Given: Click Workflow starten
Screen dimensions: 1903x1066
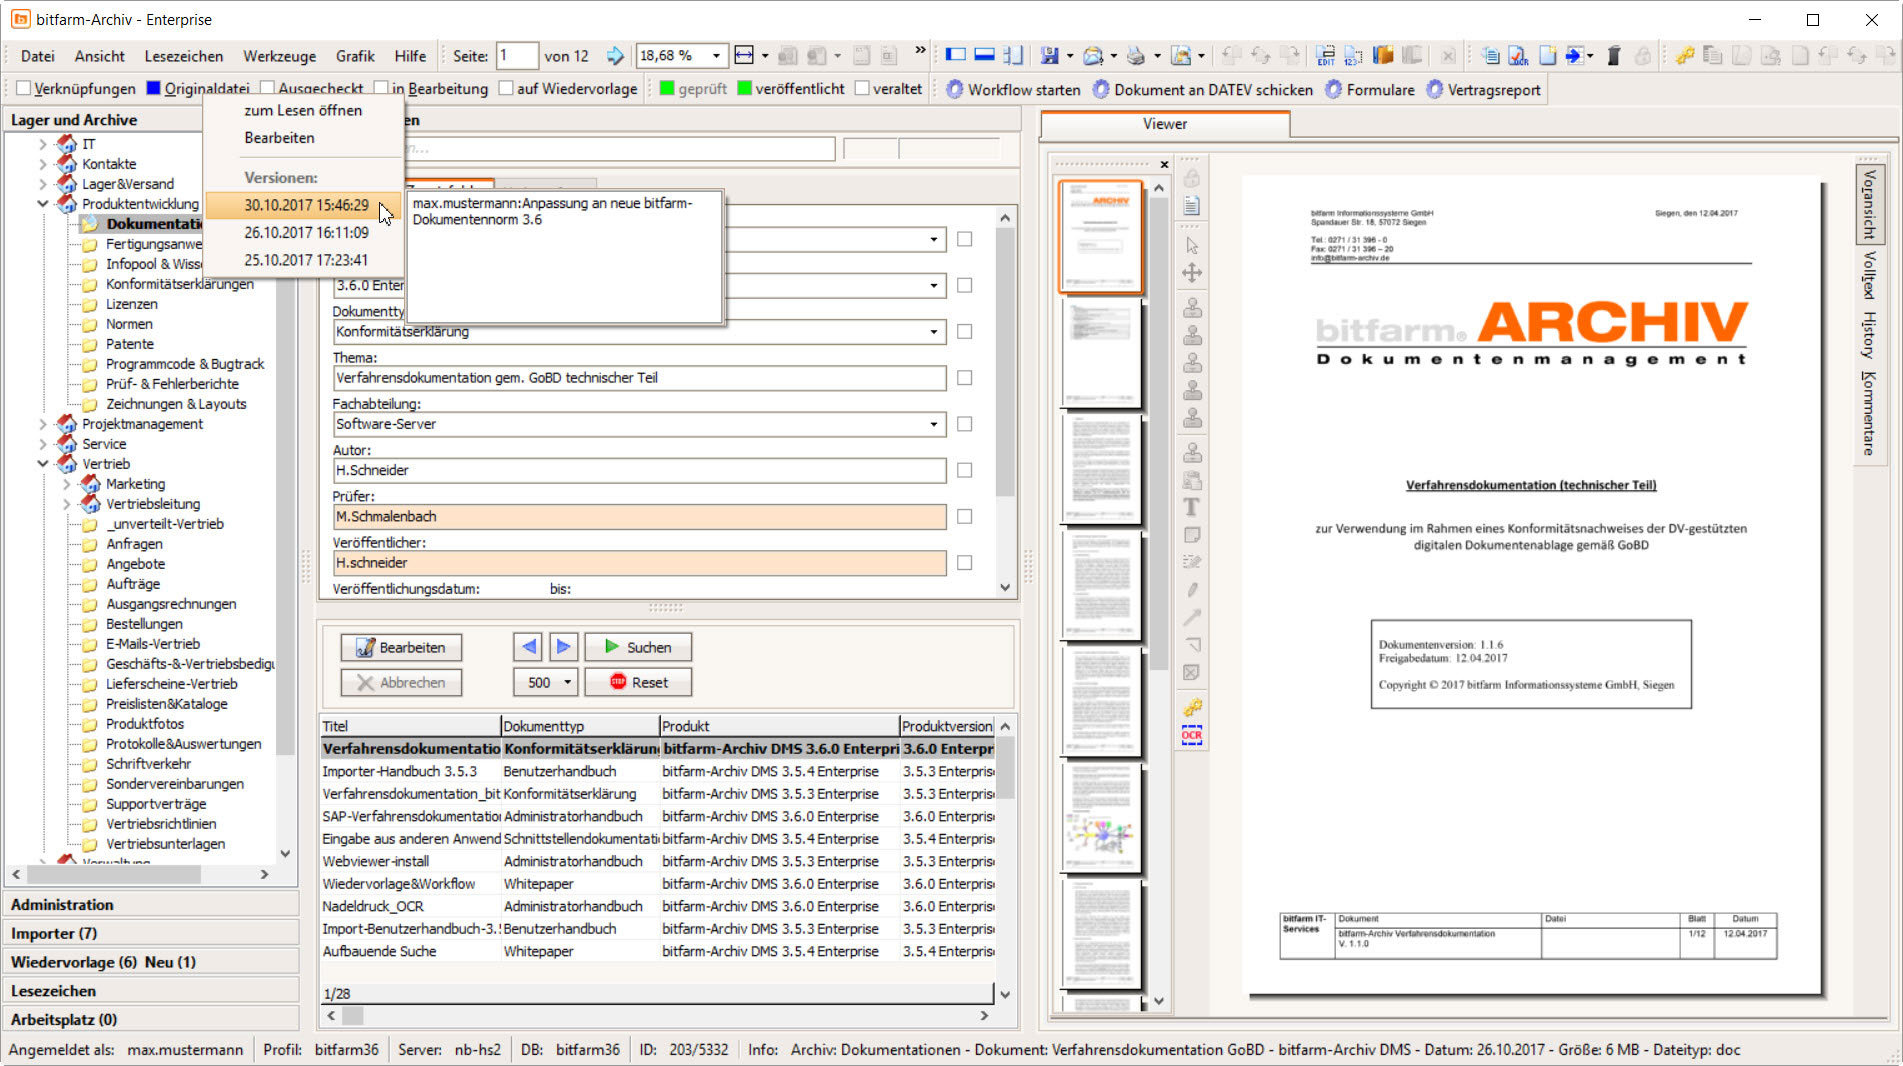Looking at the screenshot, I should tap(1013, 89).
